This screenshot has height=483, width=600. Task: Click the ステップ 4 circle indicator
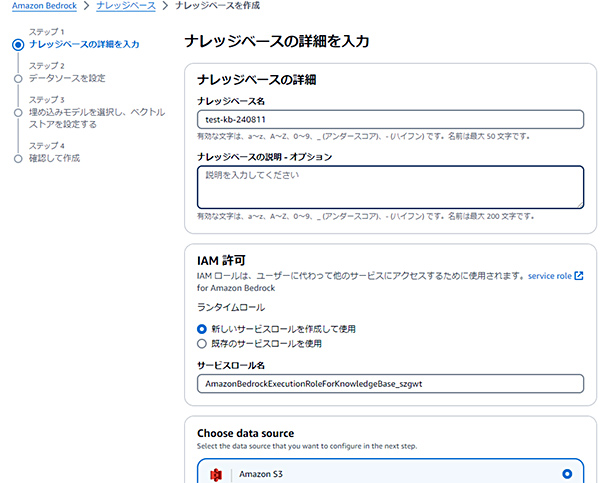[x=17, y=158]
